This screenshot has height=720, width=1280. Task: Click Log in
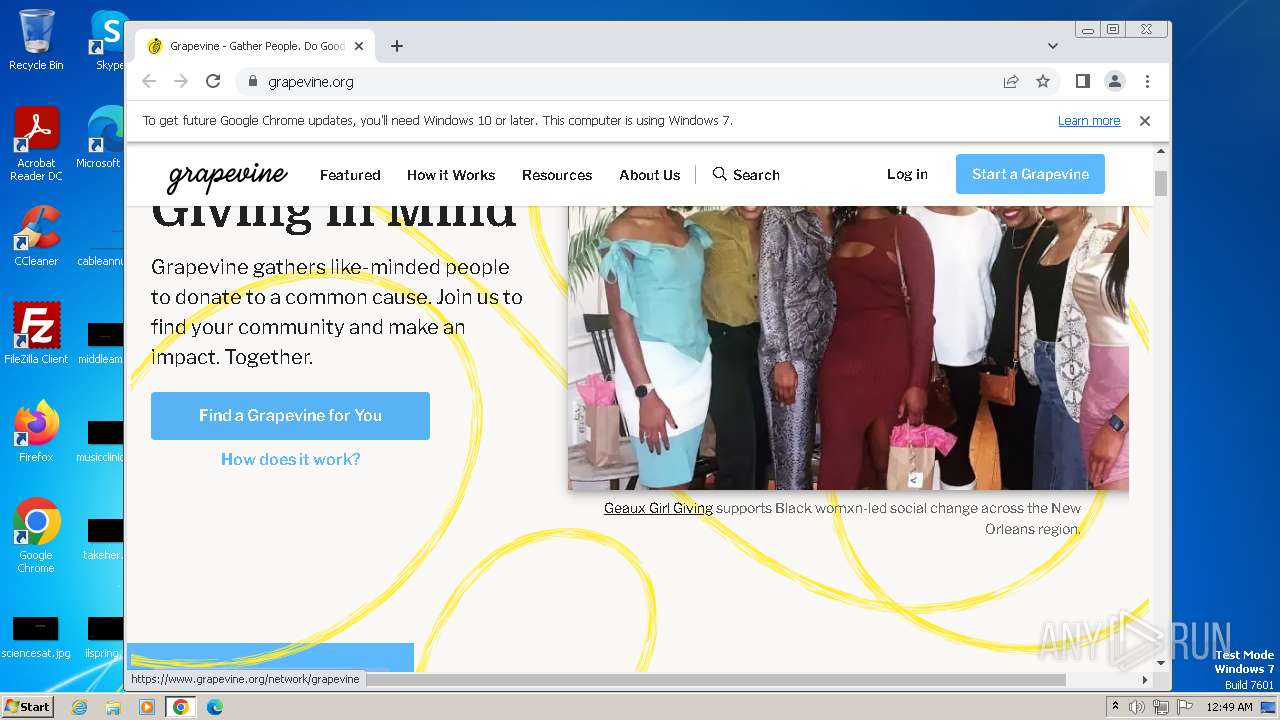pos(907,174)
